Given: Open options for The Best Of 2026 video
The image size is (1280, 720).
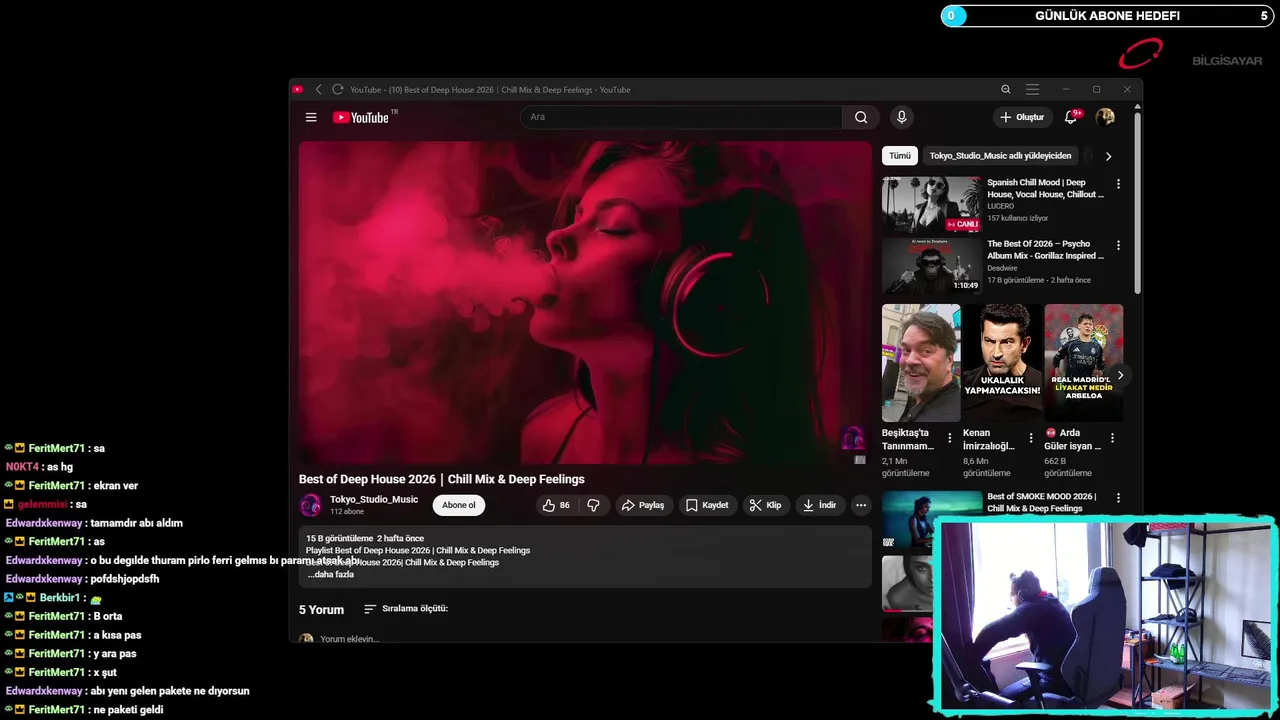Looking at the screenshot, I should click(x=1118, y=245).
